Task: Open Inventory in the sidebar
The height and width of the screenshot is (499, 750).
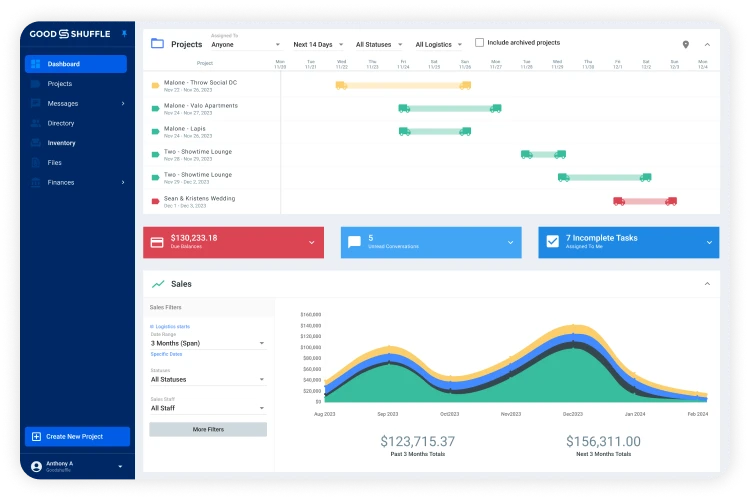Action: pyautogui.click(x=61, y=143)
